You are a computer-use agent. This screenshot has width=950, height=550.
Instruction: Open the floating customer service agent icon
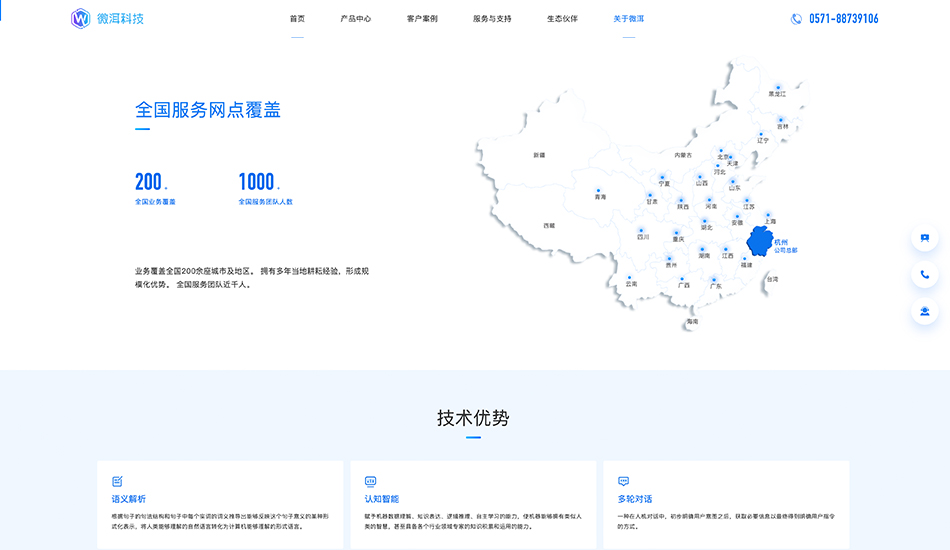pos(924,311)
